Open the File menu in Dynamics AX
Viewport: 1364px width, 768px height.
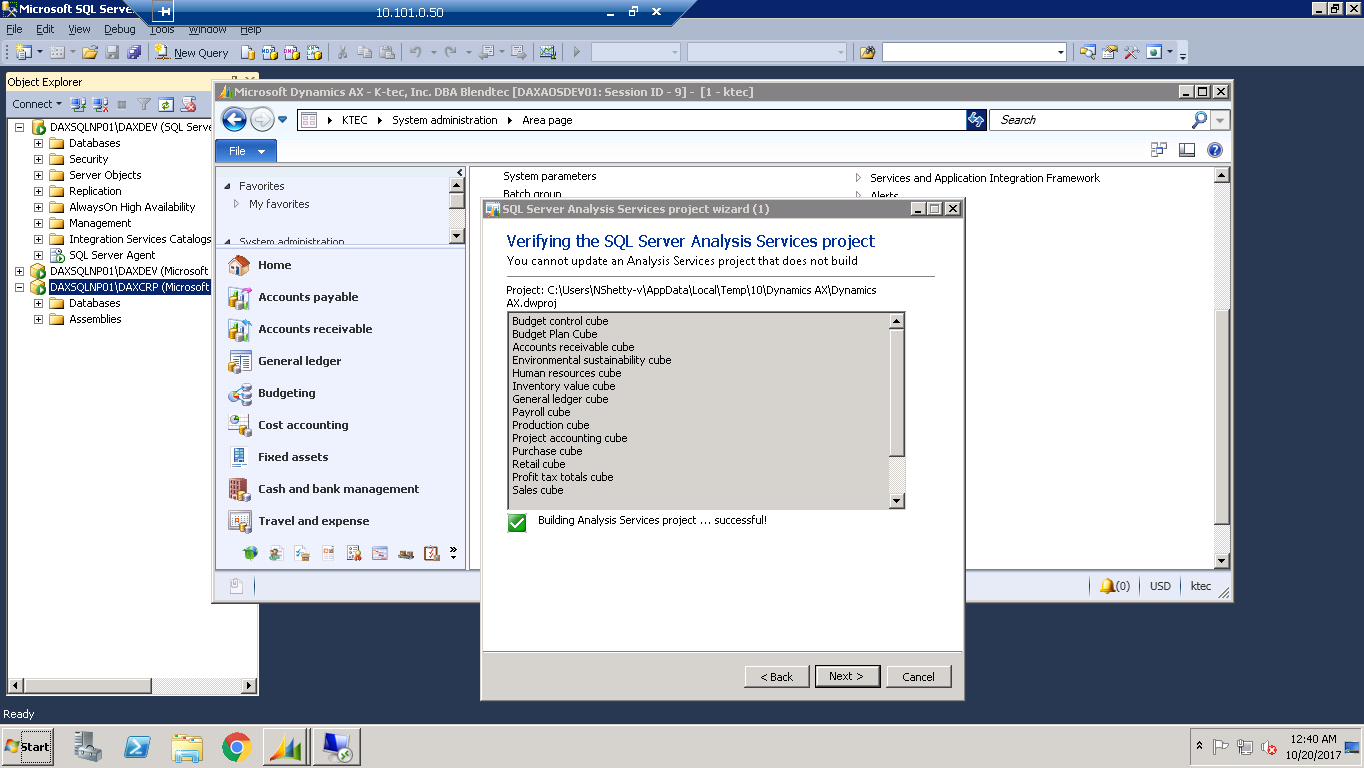246,151
